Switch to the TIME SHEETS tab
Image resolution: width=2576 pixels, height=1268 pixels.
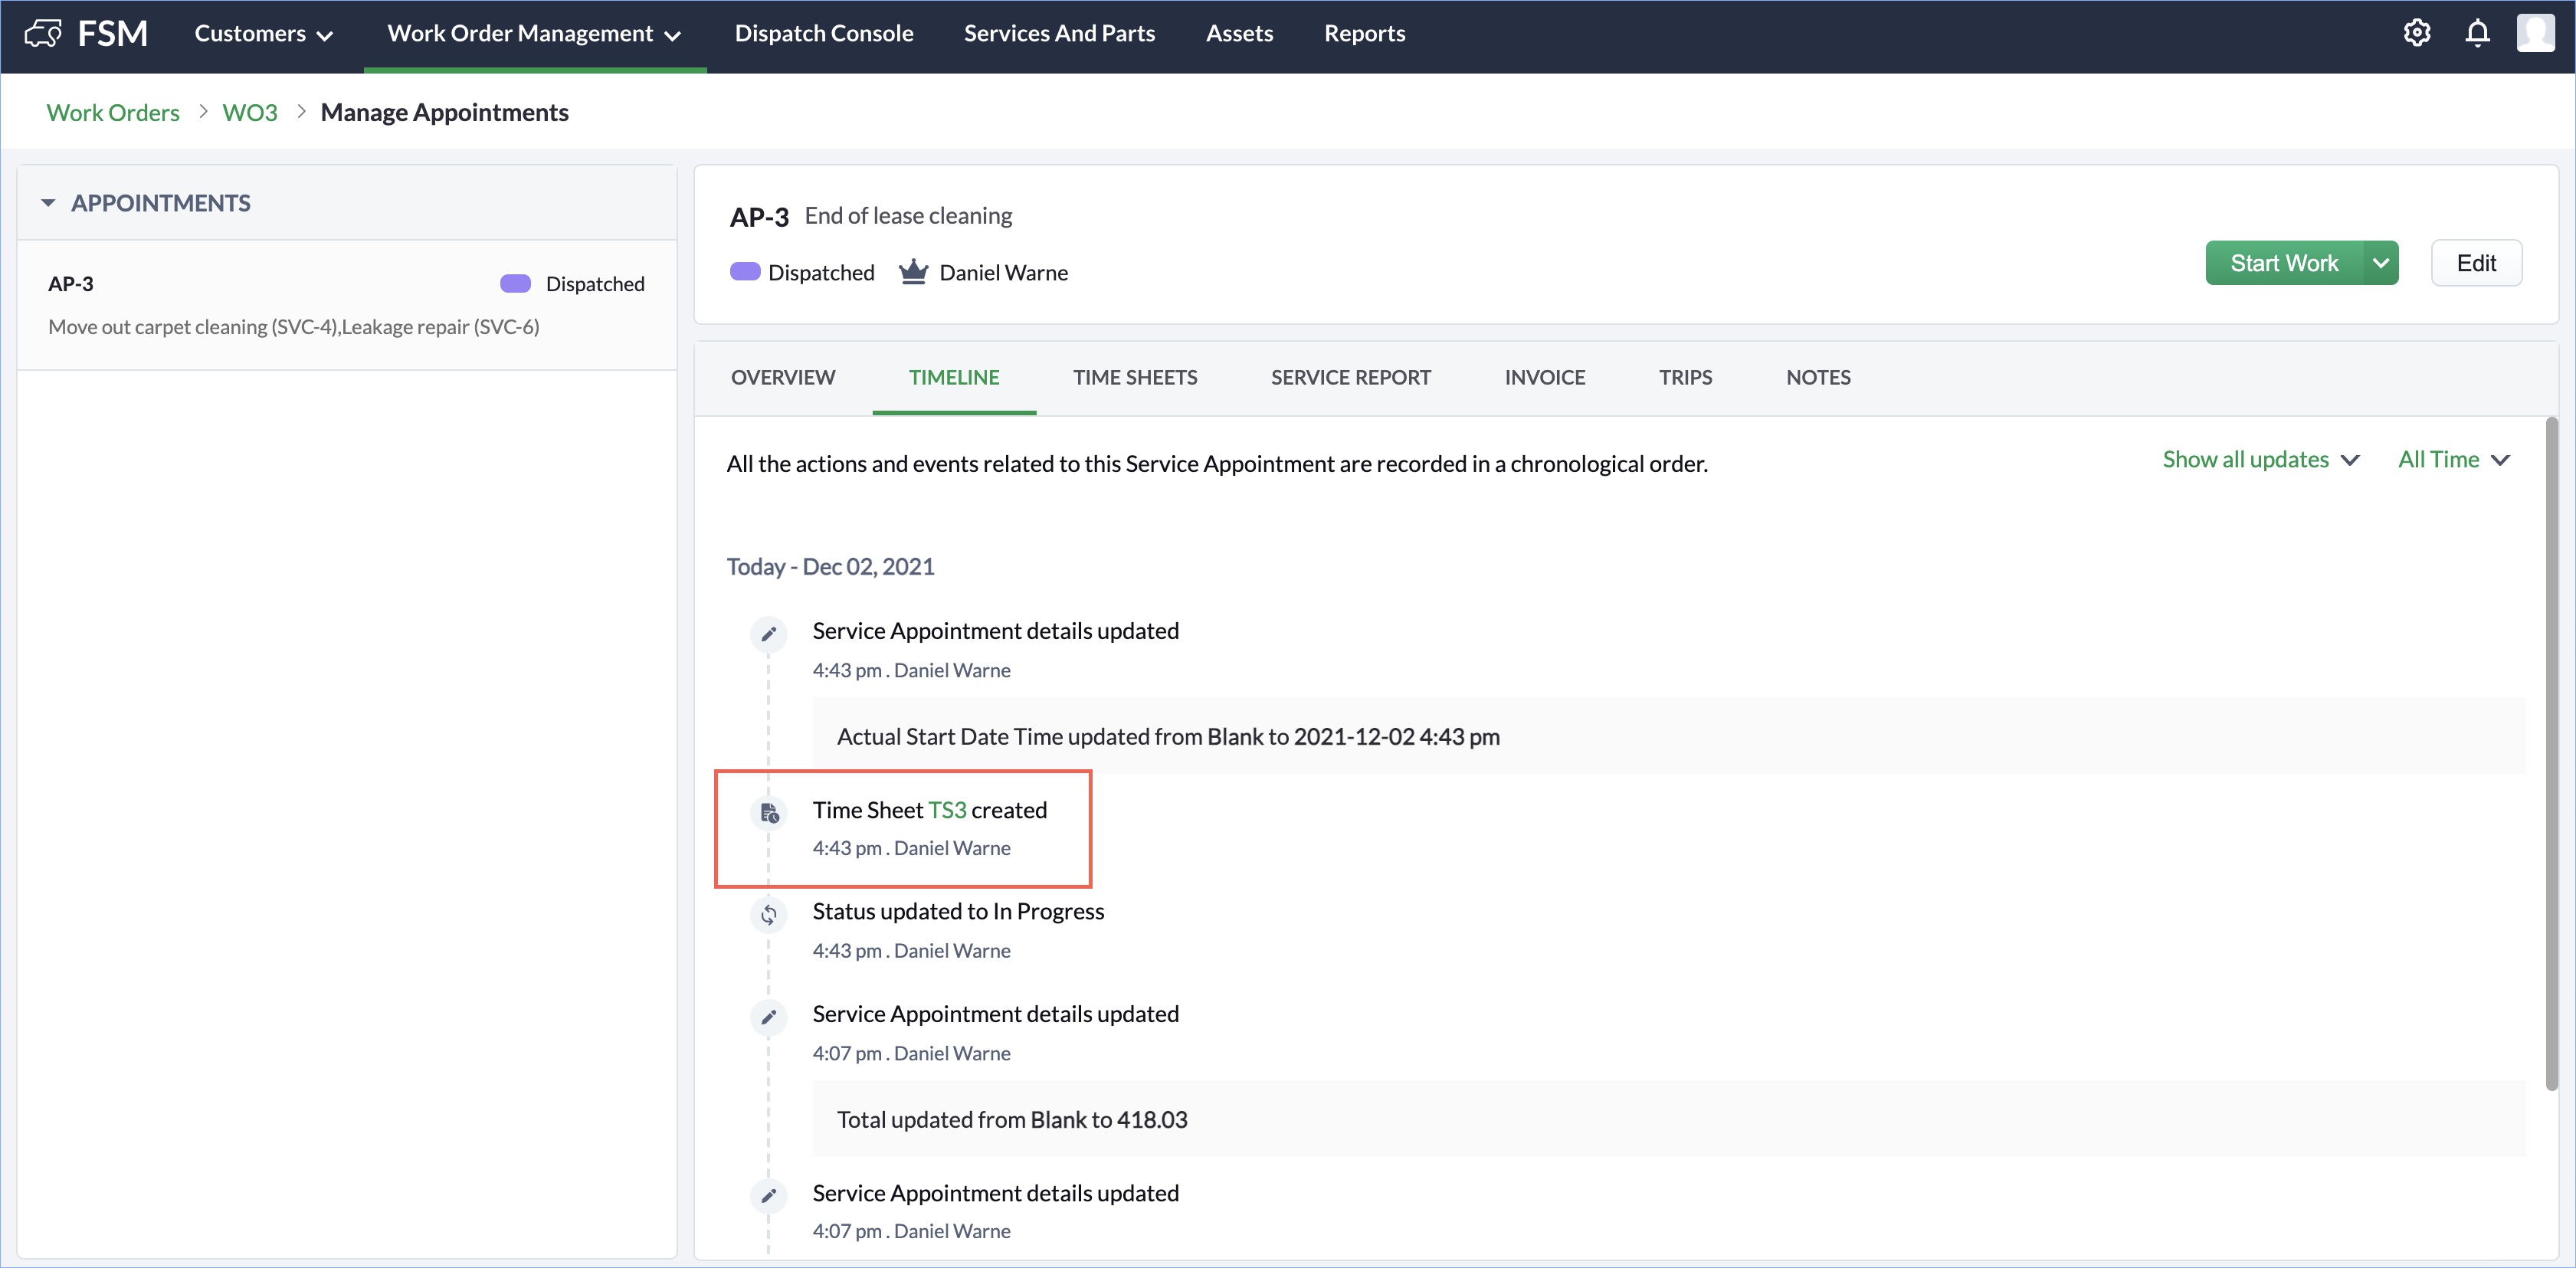tap(1135, 377)
